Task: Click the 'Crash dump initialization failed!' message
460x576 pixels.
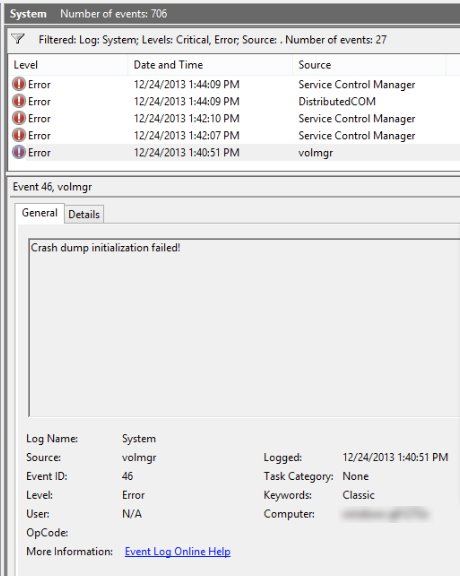Action: pos(105,248)
